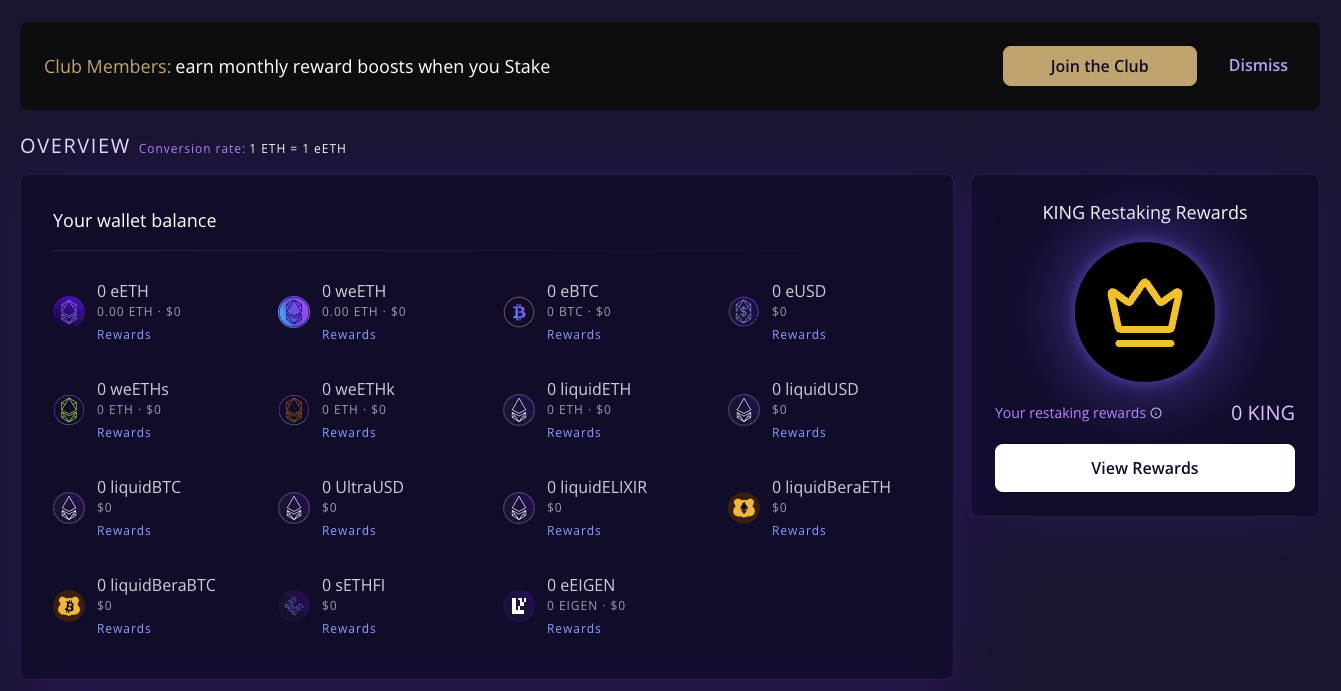Viewport: 1341px width, 691px height.
Task: Open Rewards for liquidUSD
Action: [x=799, y=432]
